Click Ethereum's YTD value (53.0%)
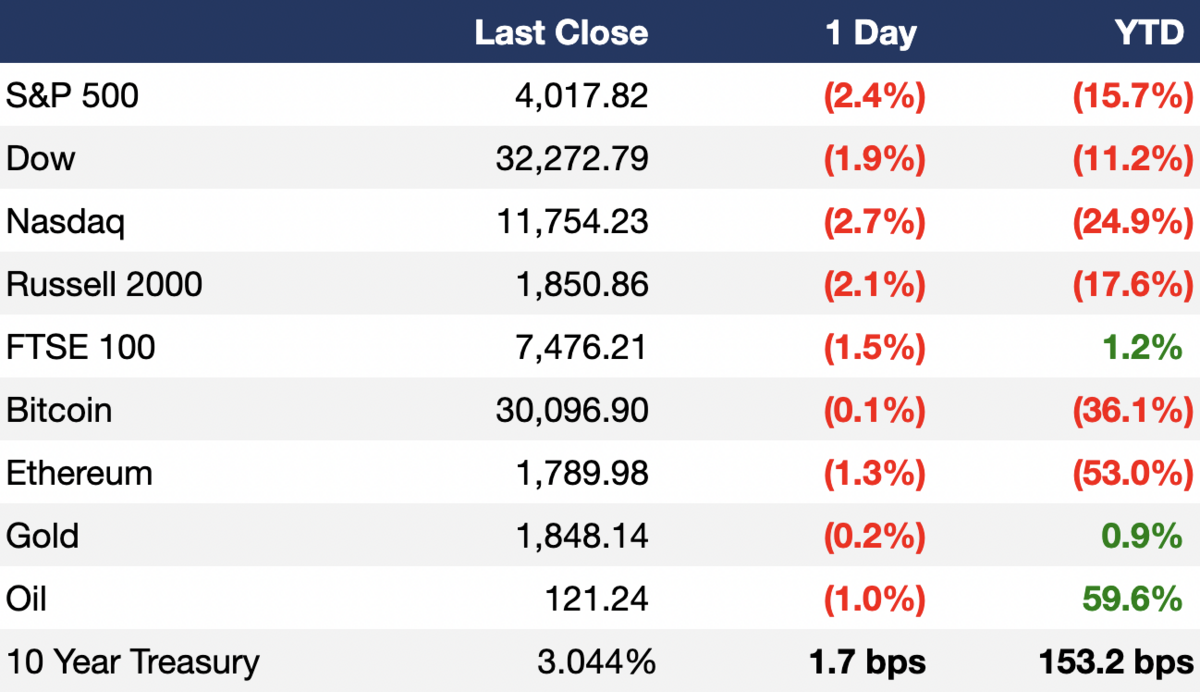 tap(1133, 473)
